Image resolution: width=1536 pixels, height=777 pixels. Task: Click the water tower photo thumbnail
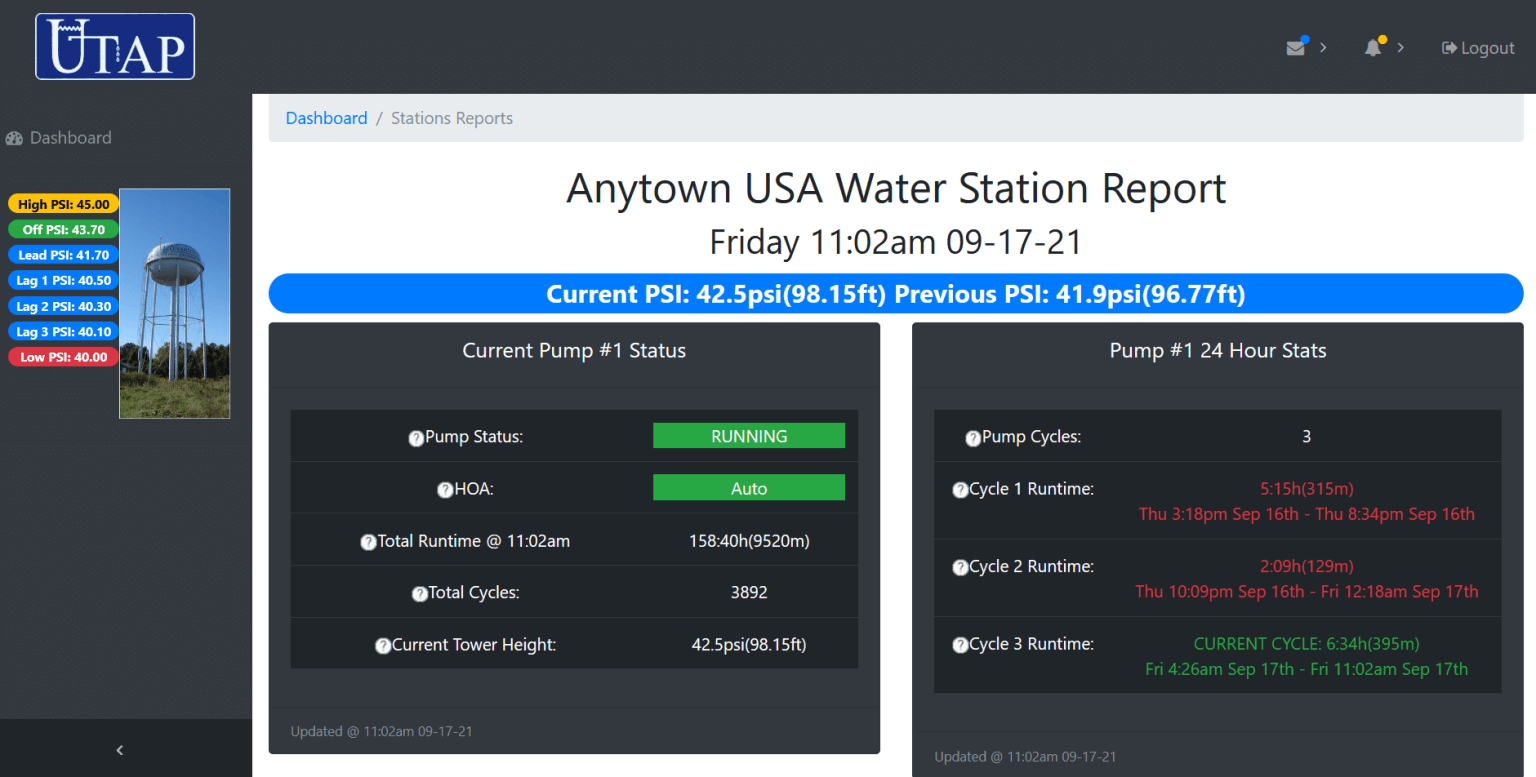[174, 303]
